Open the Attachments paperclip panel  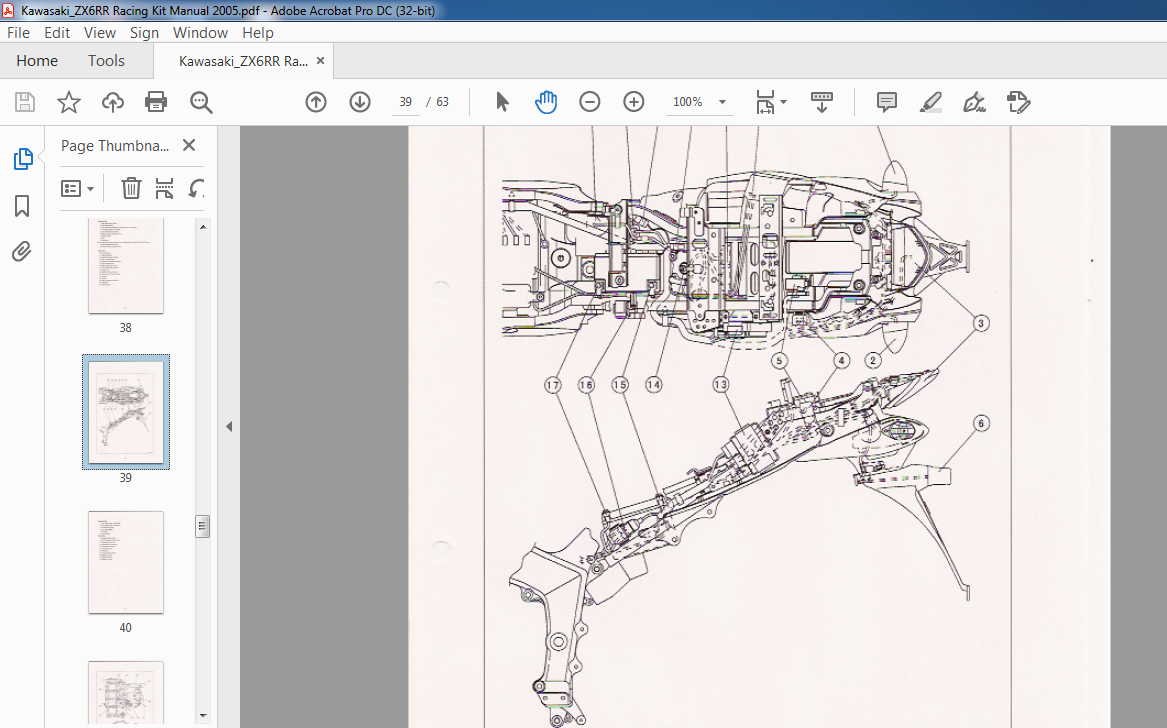[22, 252]
